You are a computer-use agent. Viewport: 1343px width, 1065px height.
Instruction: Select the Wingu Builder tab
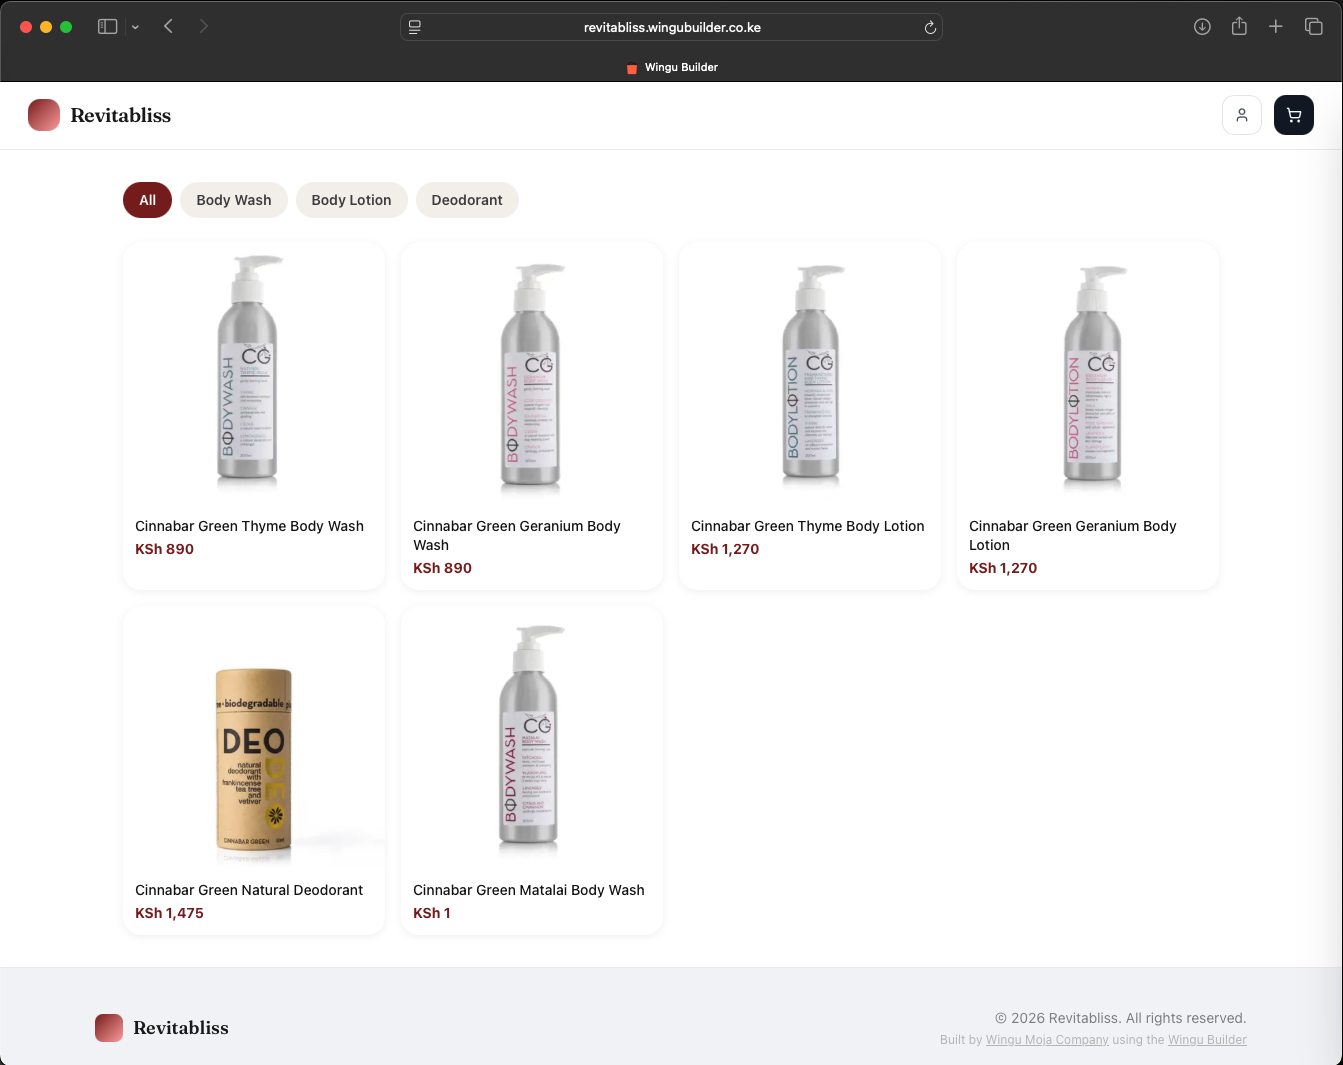click(672, 67)
